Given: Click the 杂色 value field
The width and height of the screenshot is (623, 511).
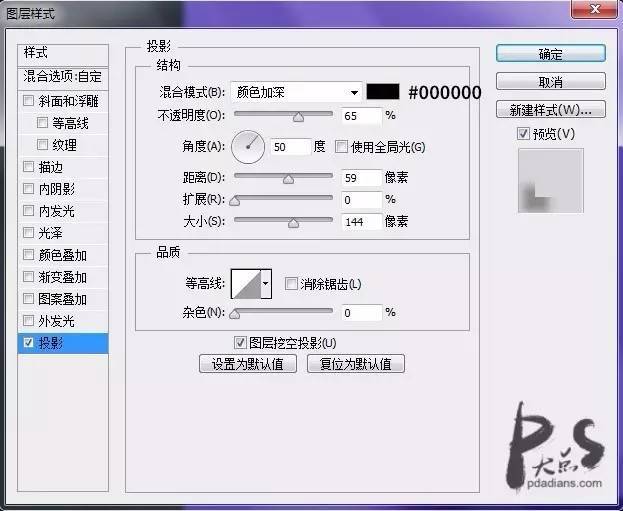Looking at the screenshot, I should pyautogui.click(x=361, y=313).
